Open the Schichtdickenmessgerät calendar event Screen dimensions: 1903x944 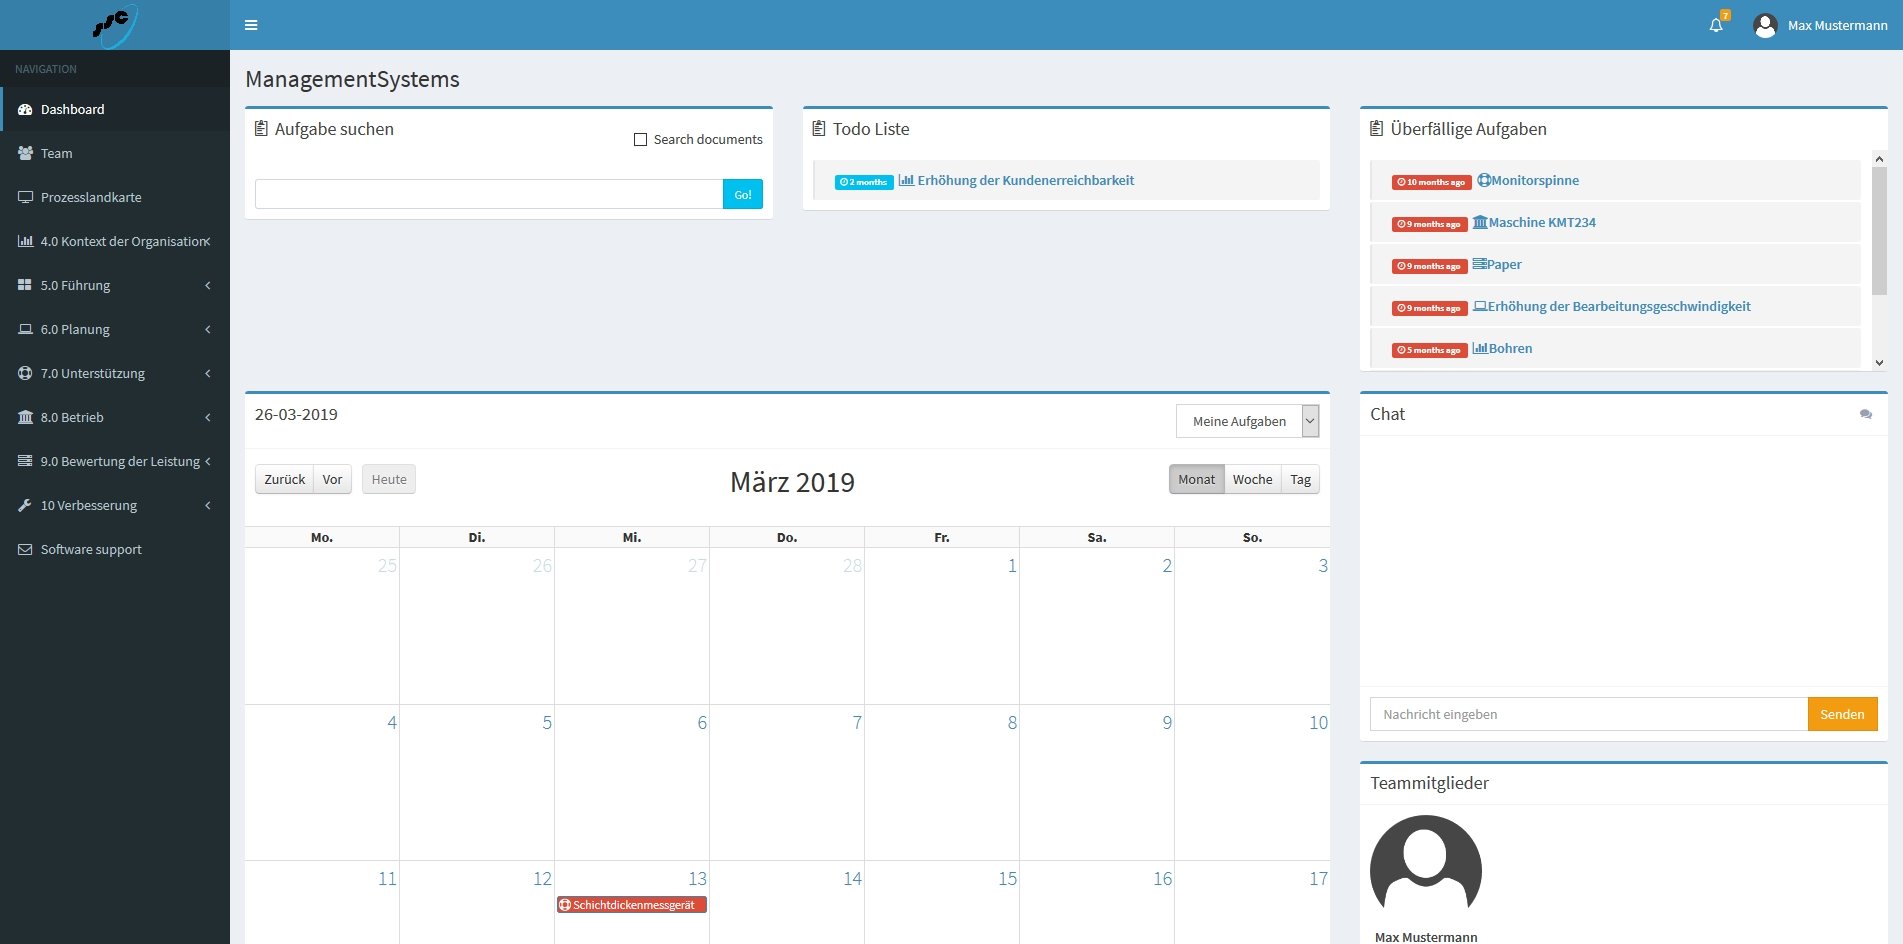632,905
